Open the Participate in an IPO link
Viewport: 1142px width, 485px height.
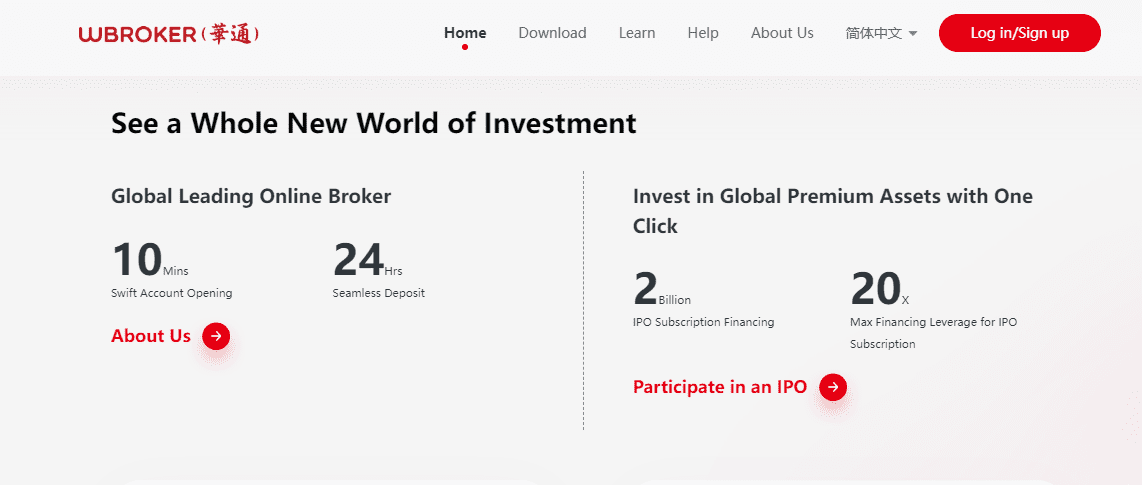[720, 387]
